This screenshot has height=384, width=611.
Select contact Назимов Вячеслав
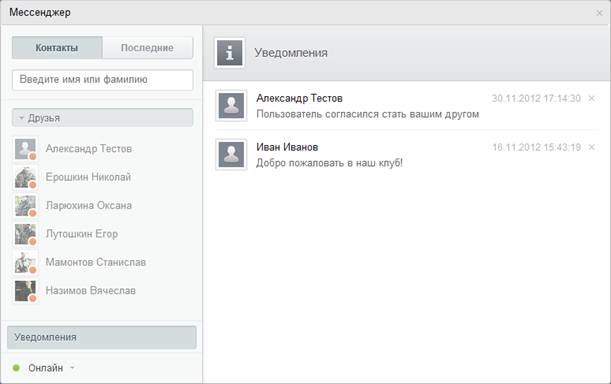pos(91,290)
